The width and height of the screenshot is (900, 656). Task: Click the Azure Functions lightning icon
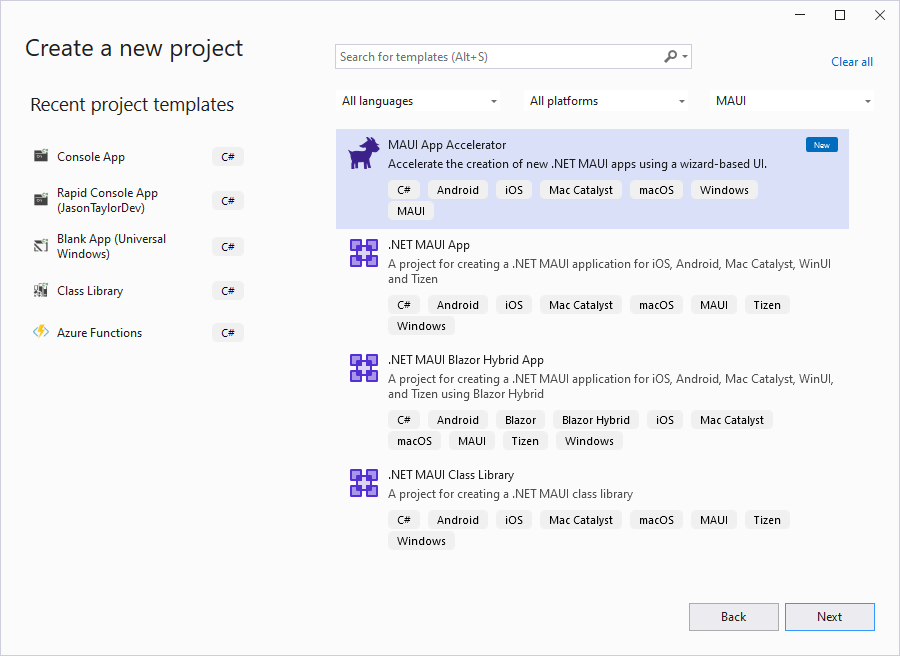click(41, 332)
